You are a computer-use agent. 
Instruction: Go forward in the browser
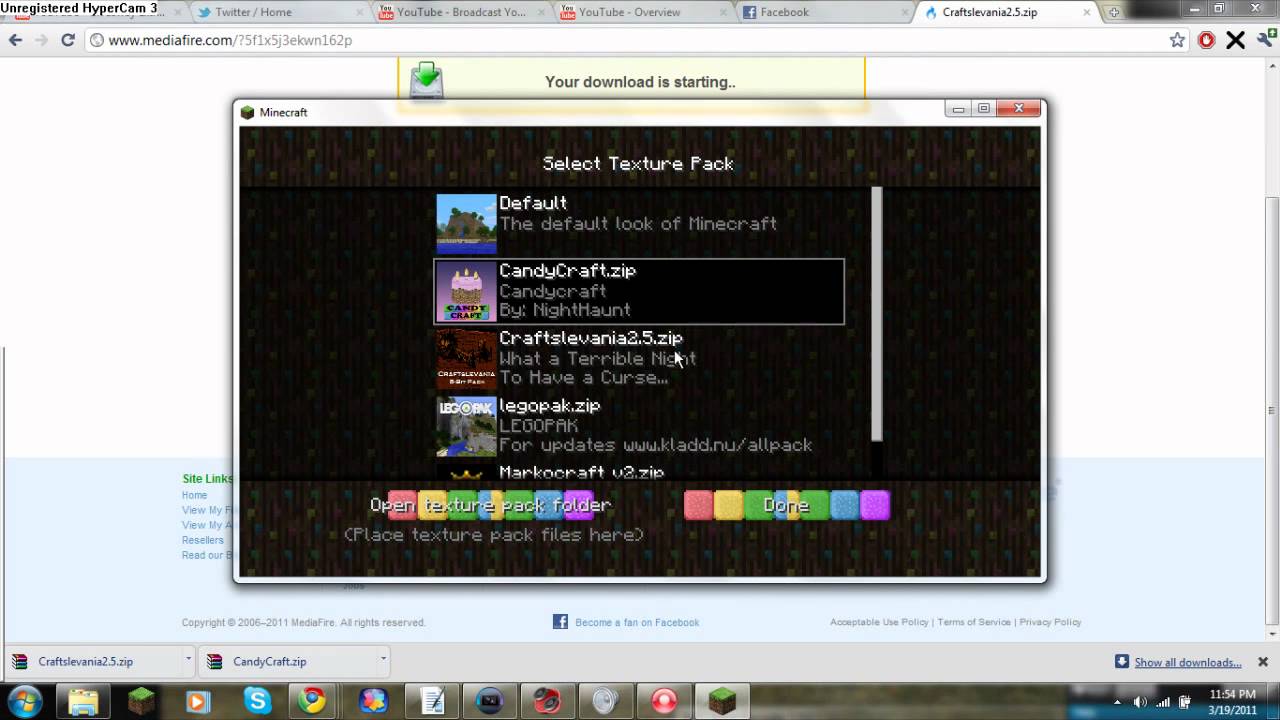[x=41, y=40]
